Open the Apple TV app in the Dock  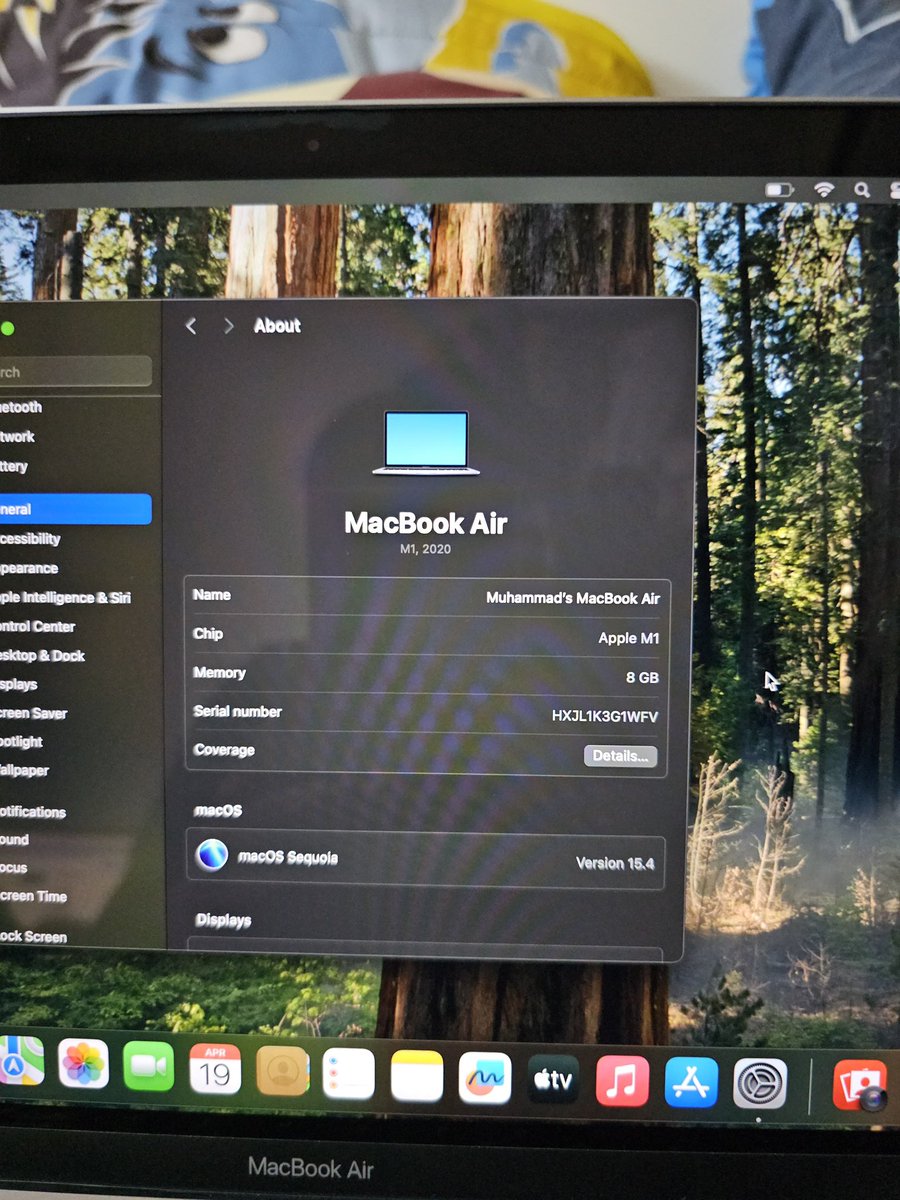[553, 1080]
